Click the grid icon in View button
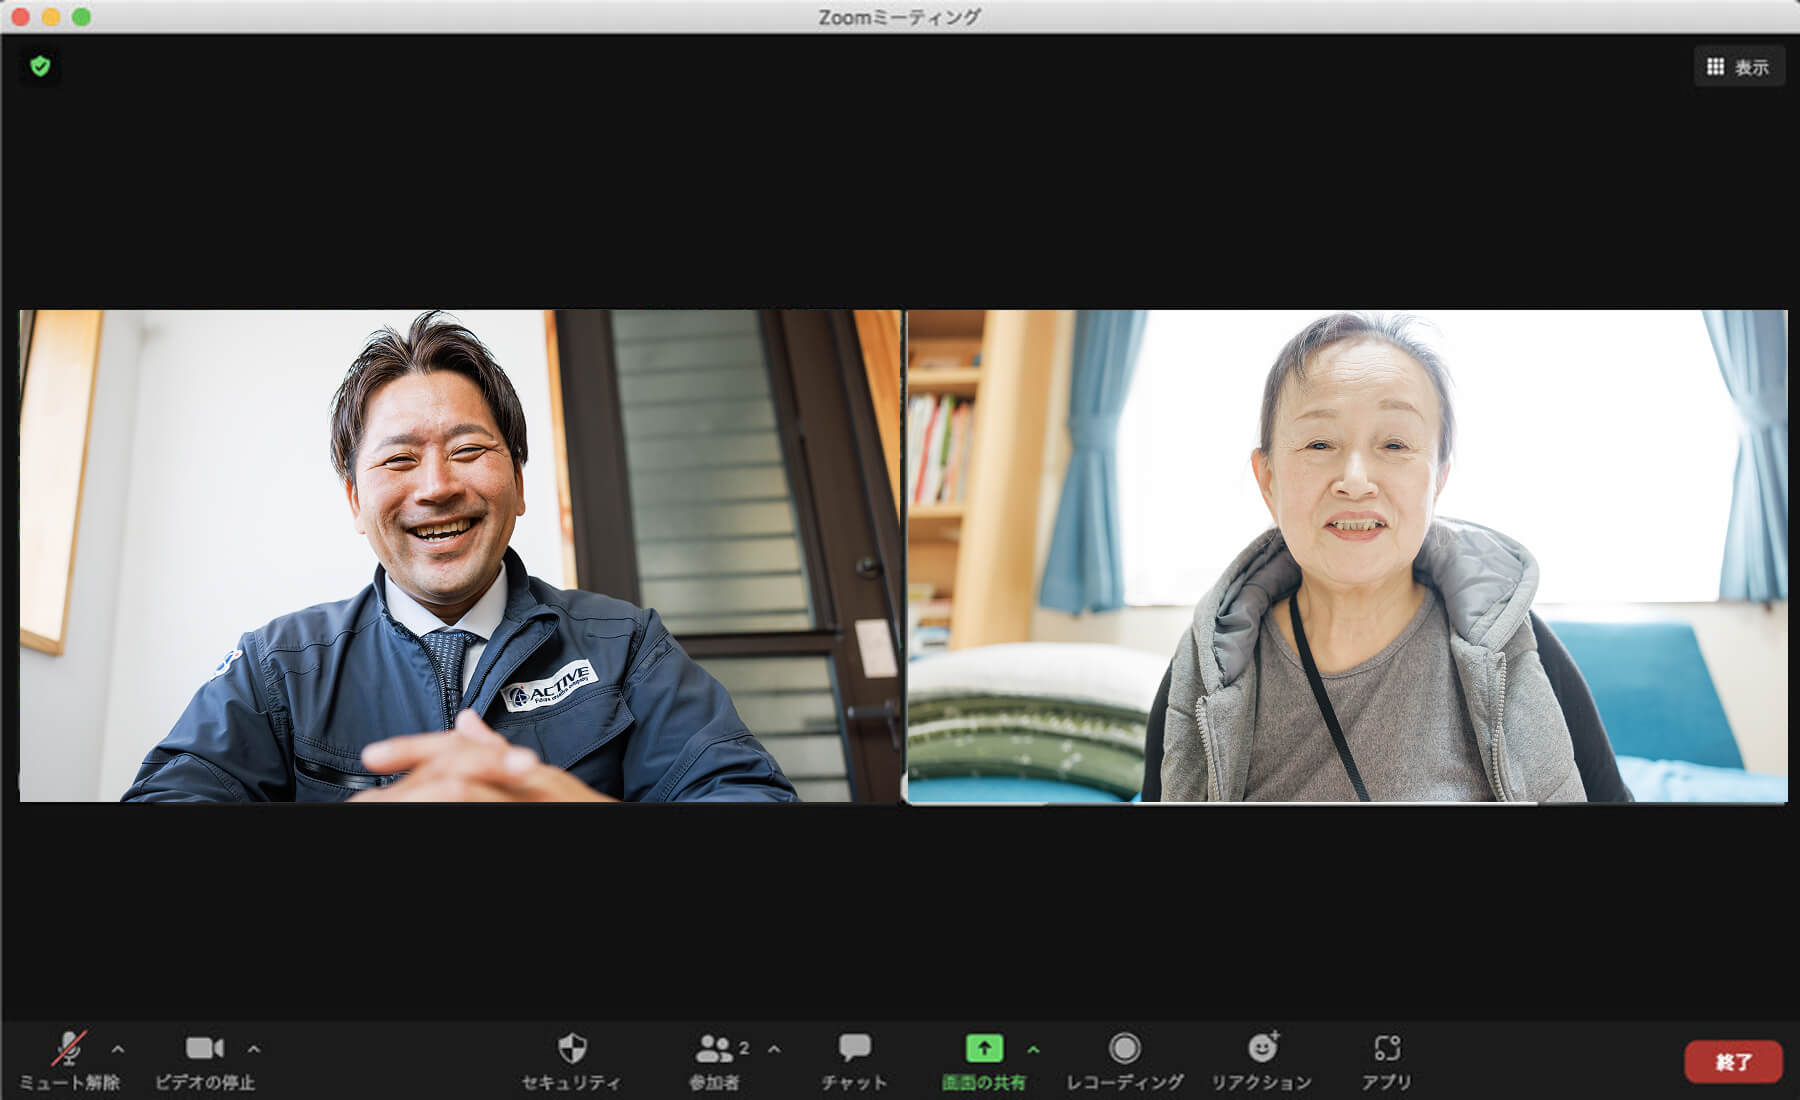The image size is (1800, 1100). tap(1715, 67)
